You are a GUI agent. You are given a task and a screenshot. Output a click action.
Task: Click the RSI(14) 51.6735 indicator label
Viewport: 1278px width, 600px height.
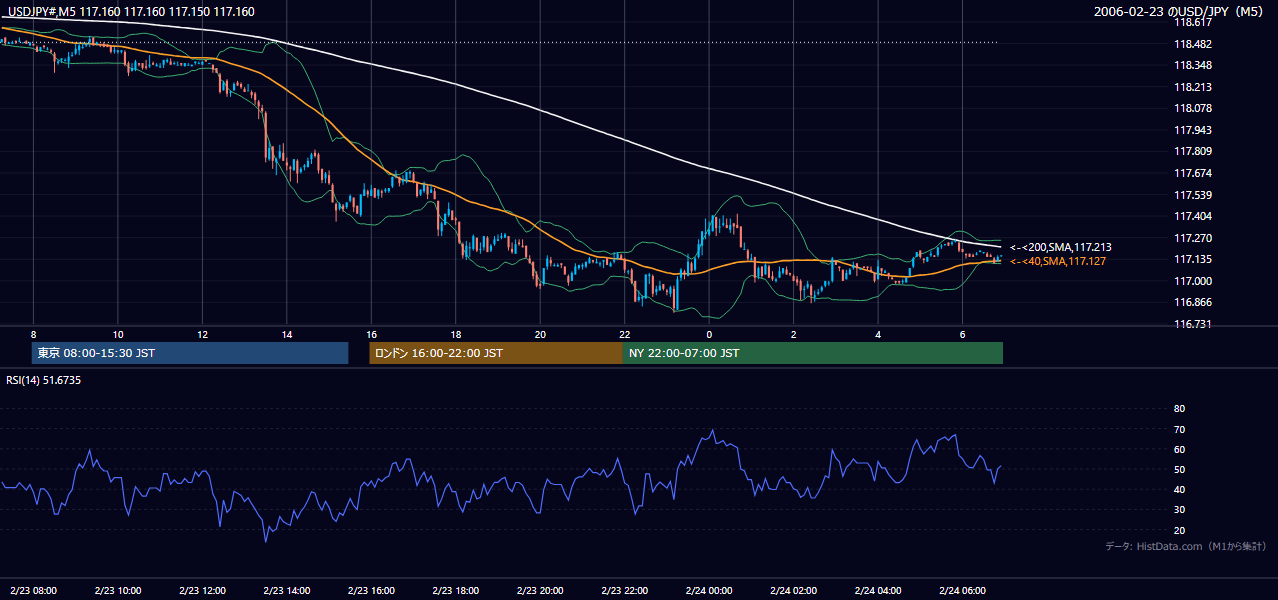pos(44,380)
